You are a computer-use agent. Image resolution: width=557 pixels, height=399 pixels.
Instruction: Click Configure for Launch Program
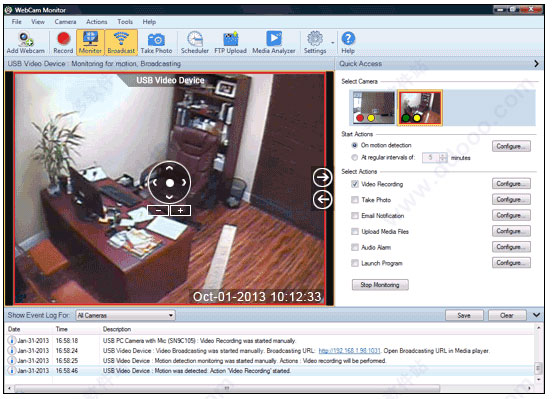pyautogui.click(x=511, y=263)
